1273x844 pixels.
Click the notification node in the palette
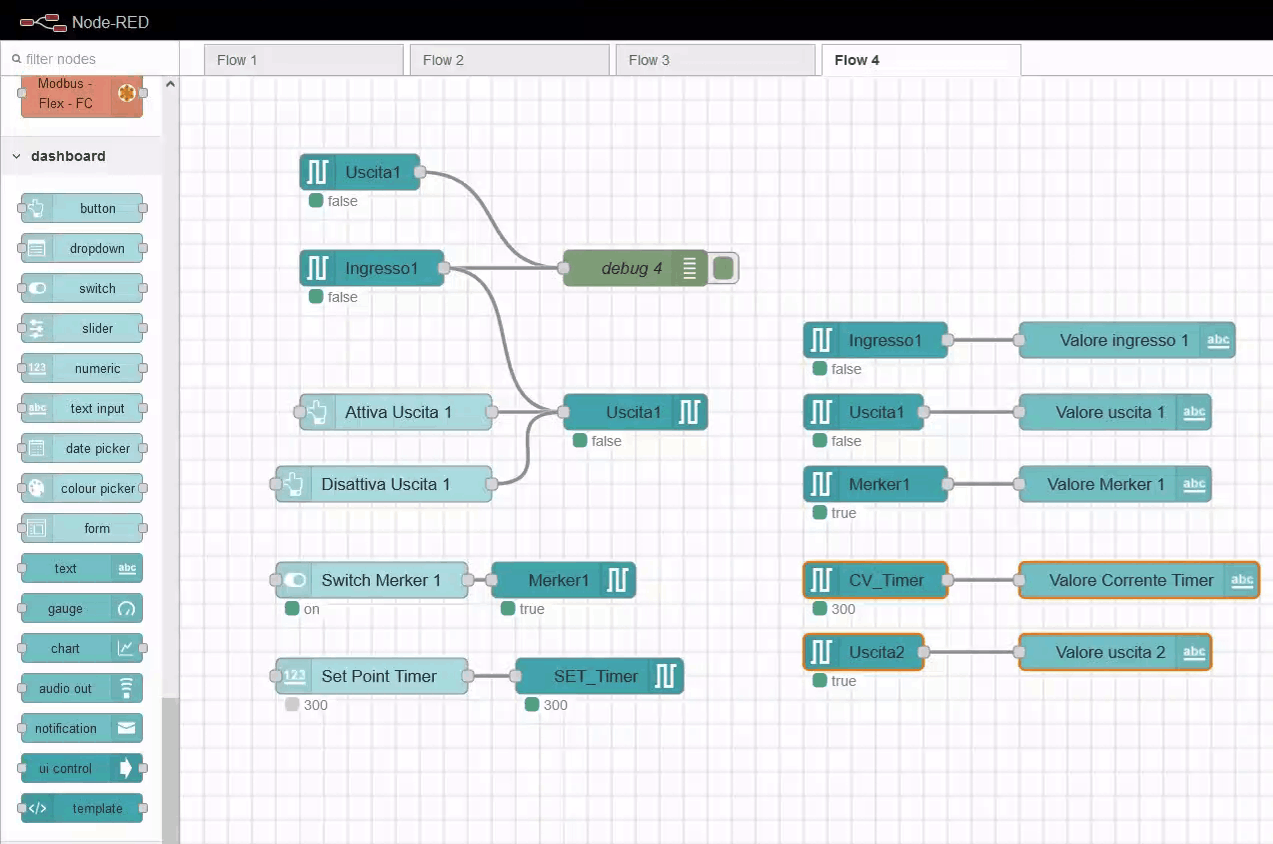click(81, 728)
